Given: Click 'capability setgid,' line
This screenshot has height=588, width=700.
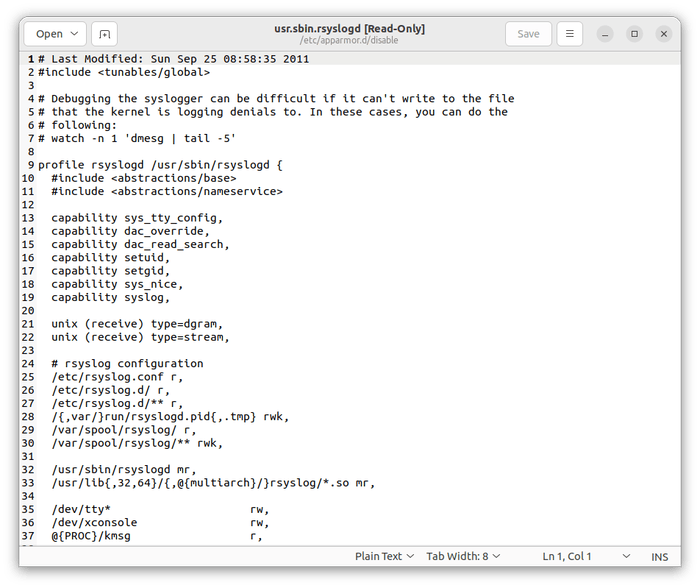Looking at the screenshot, I should (111, 271).
